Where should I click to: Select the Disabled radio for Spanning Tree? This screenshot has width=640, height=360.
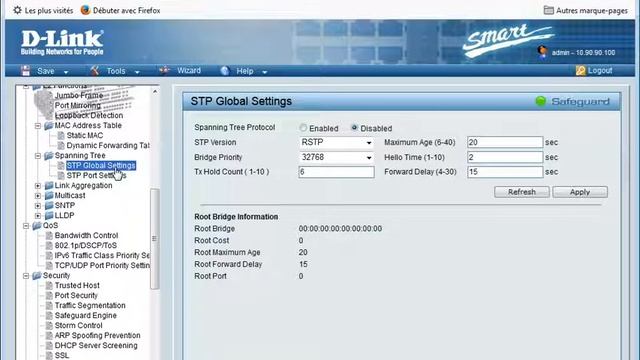354,128
